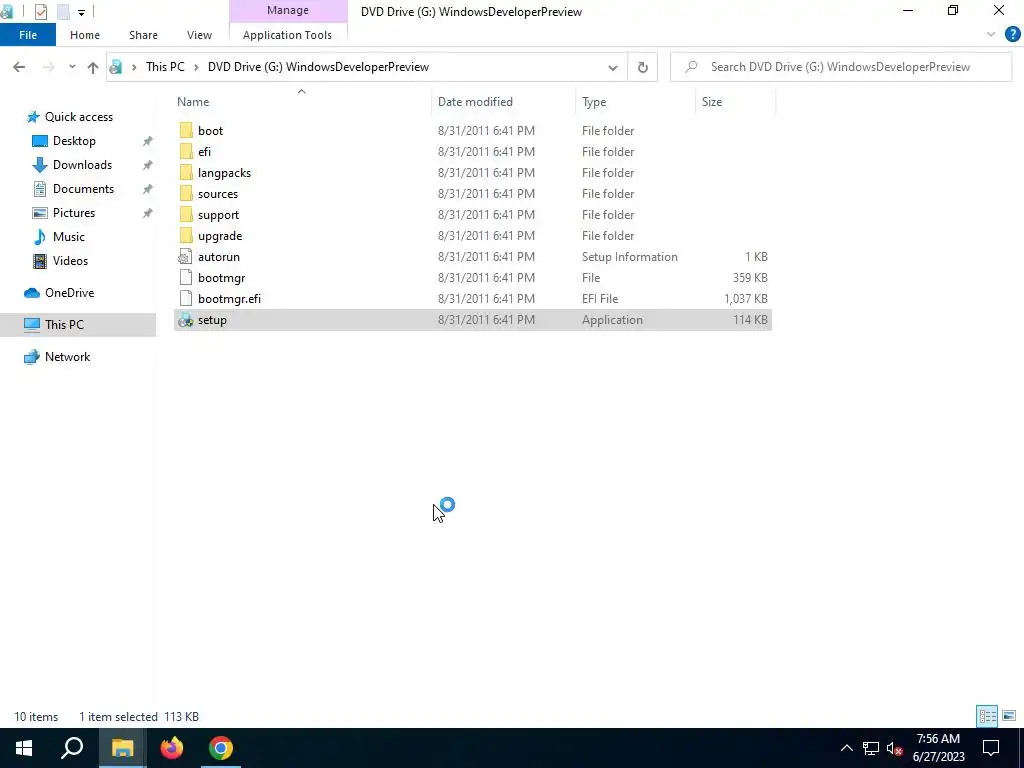Click the File Explorer taskbar icon
The width and height of the screenshot is (1024, 768).
[122, 748]
